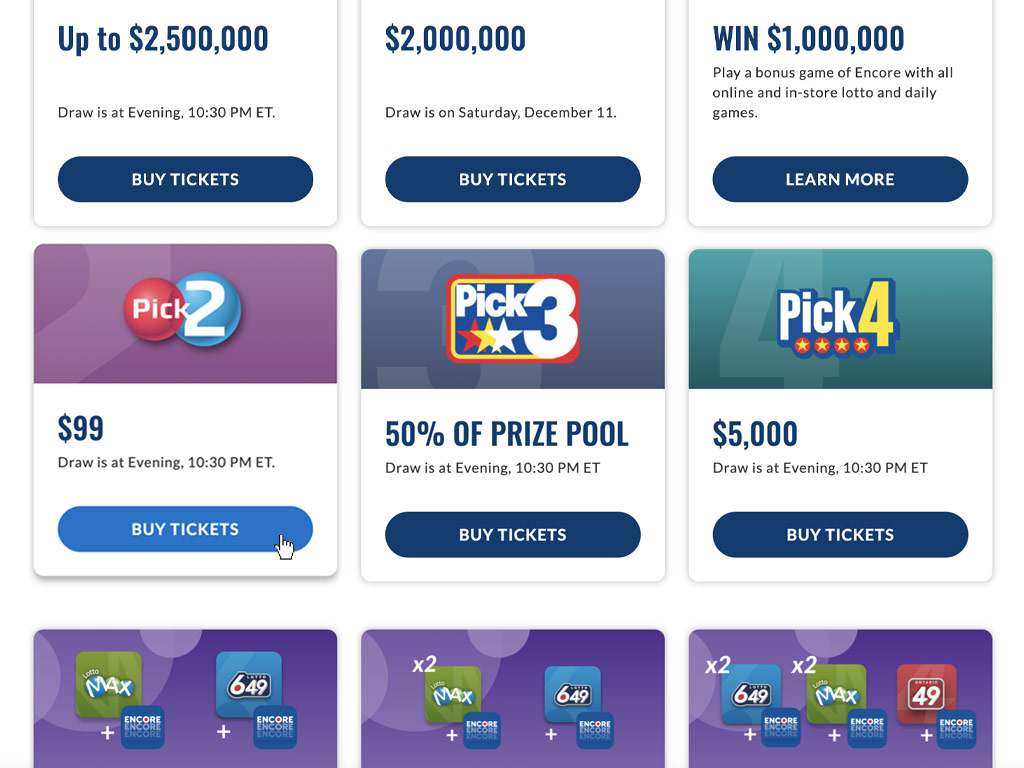Open the $5,000 Pick 4 prize heading
This screenshot has width=1024, height=768.
tap(755, 434)
